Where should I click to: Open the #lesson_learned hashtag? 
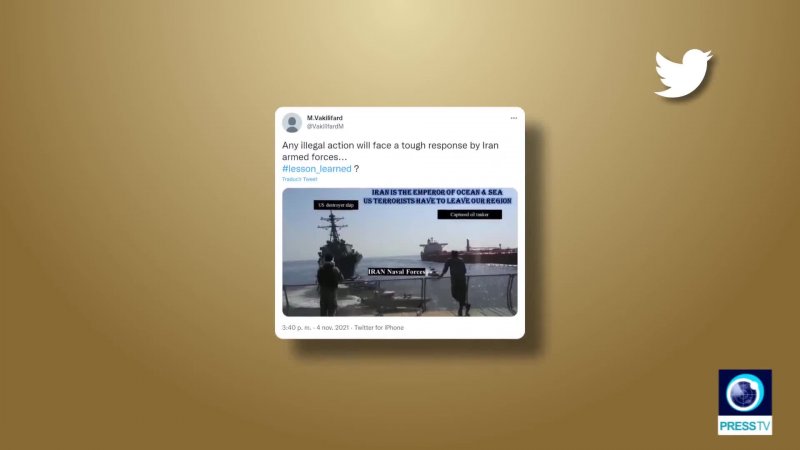pyautogui.click(x=316, y=168)
